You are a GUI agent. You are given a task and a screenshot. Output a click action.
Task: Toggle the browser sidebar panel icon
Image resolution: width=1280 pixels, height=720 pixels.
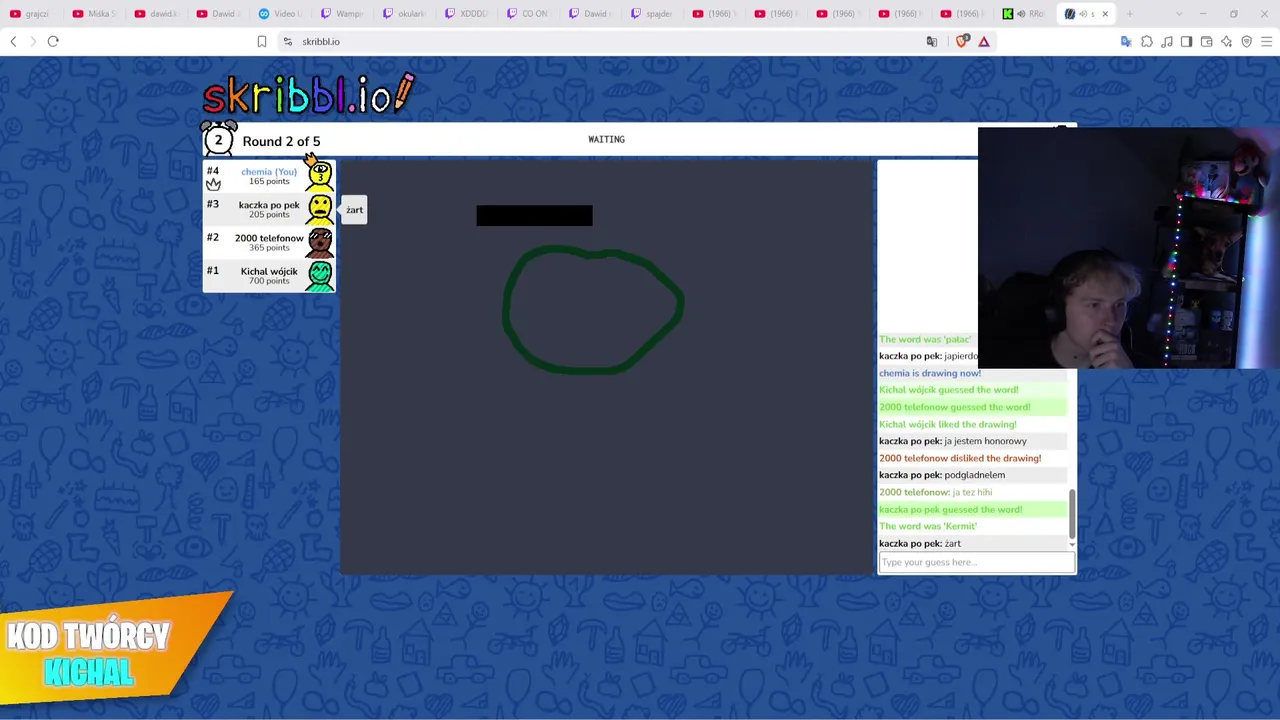pos(1187,41)
